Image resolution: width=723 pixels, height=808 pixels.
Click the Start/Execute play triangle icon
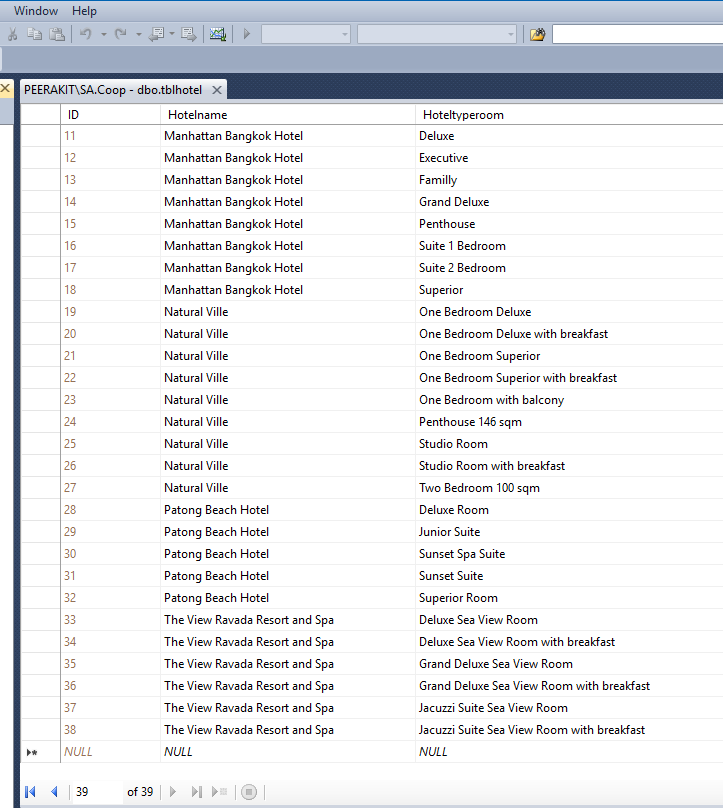pyautogui.click(x=246, y=34)
